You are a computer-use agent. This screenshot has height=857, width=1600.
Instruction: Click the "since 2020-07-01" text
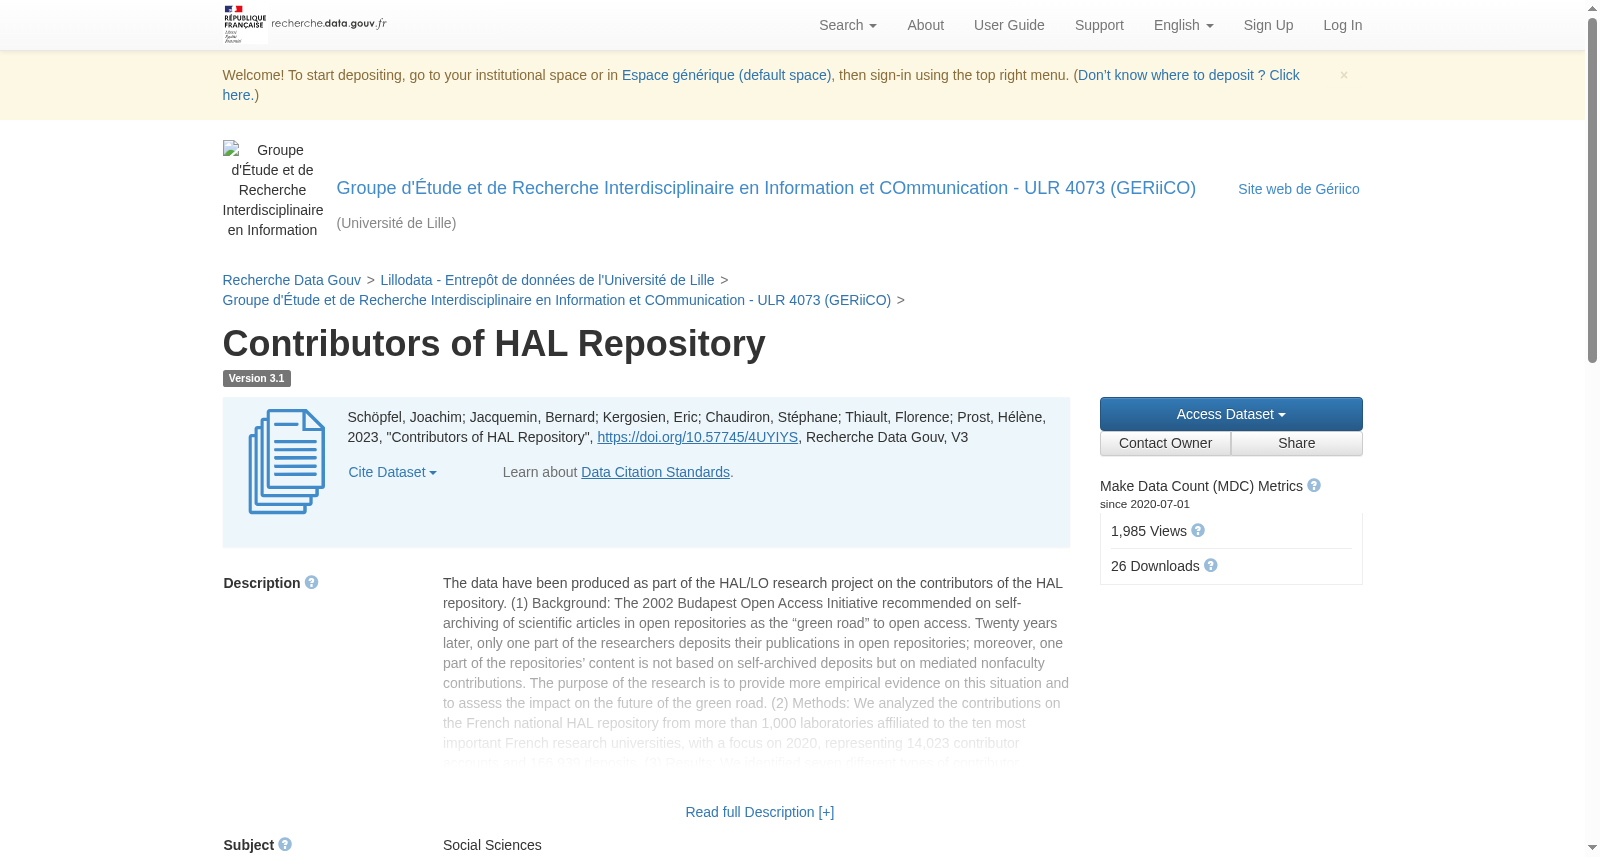point(1145,504)
